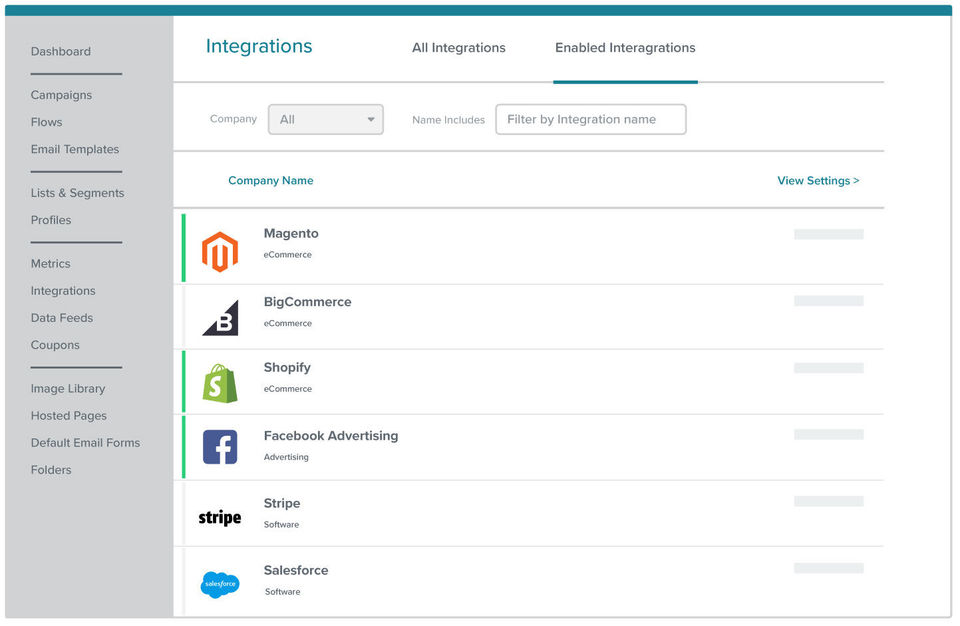Click the Stripe logo
This screenshot has height=626, width=960.
coord(220,518)
